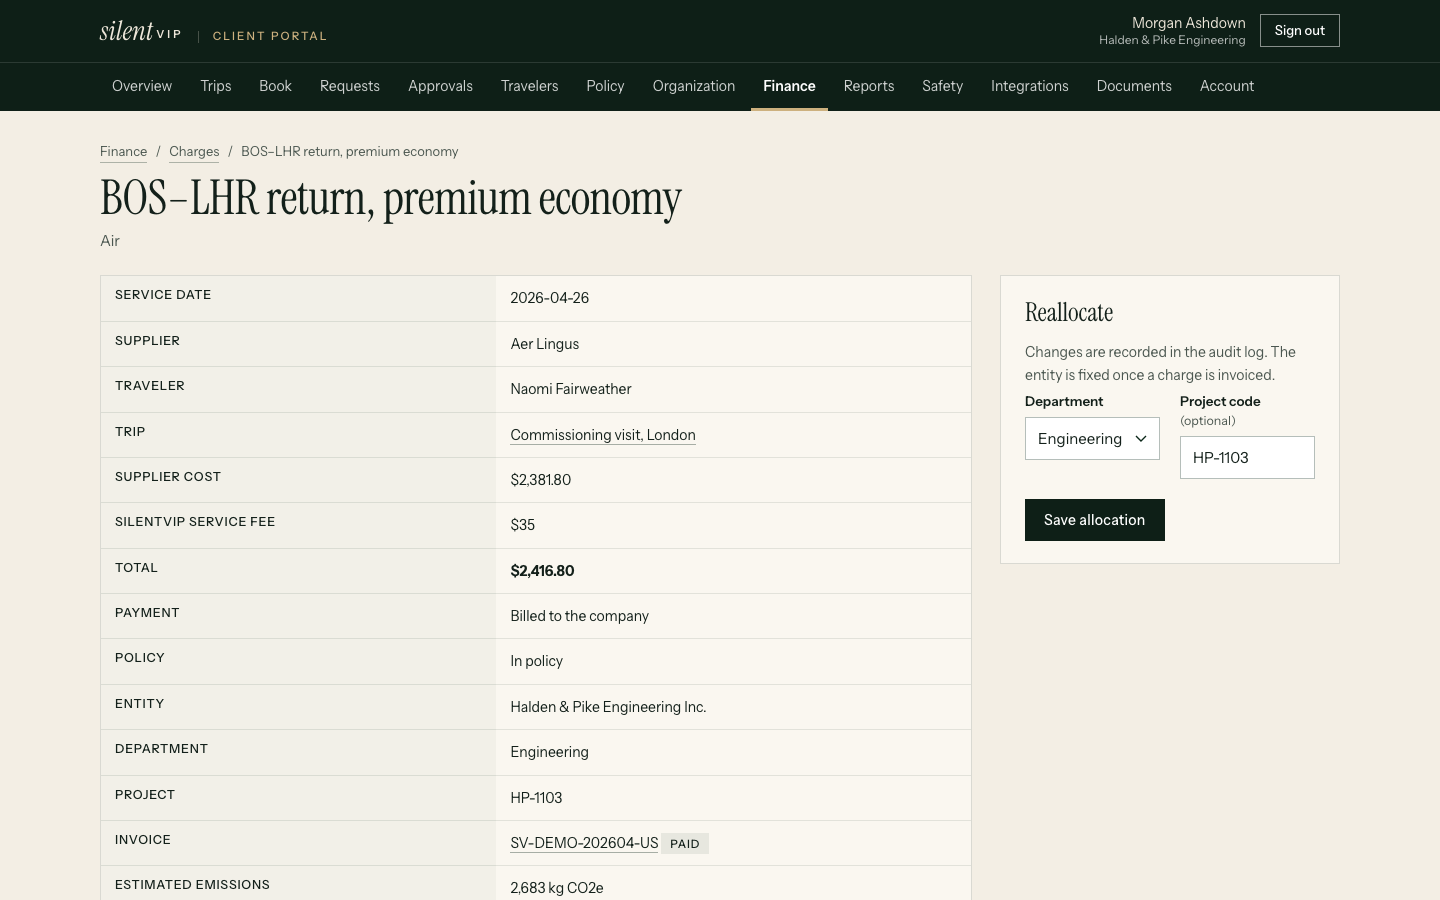Screen dimensions: 1440x900
Task: Open the Commissioning visit, London trip
Action: point(603,435)
